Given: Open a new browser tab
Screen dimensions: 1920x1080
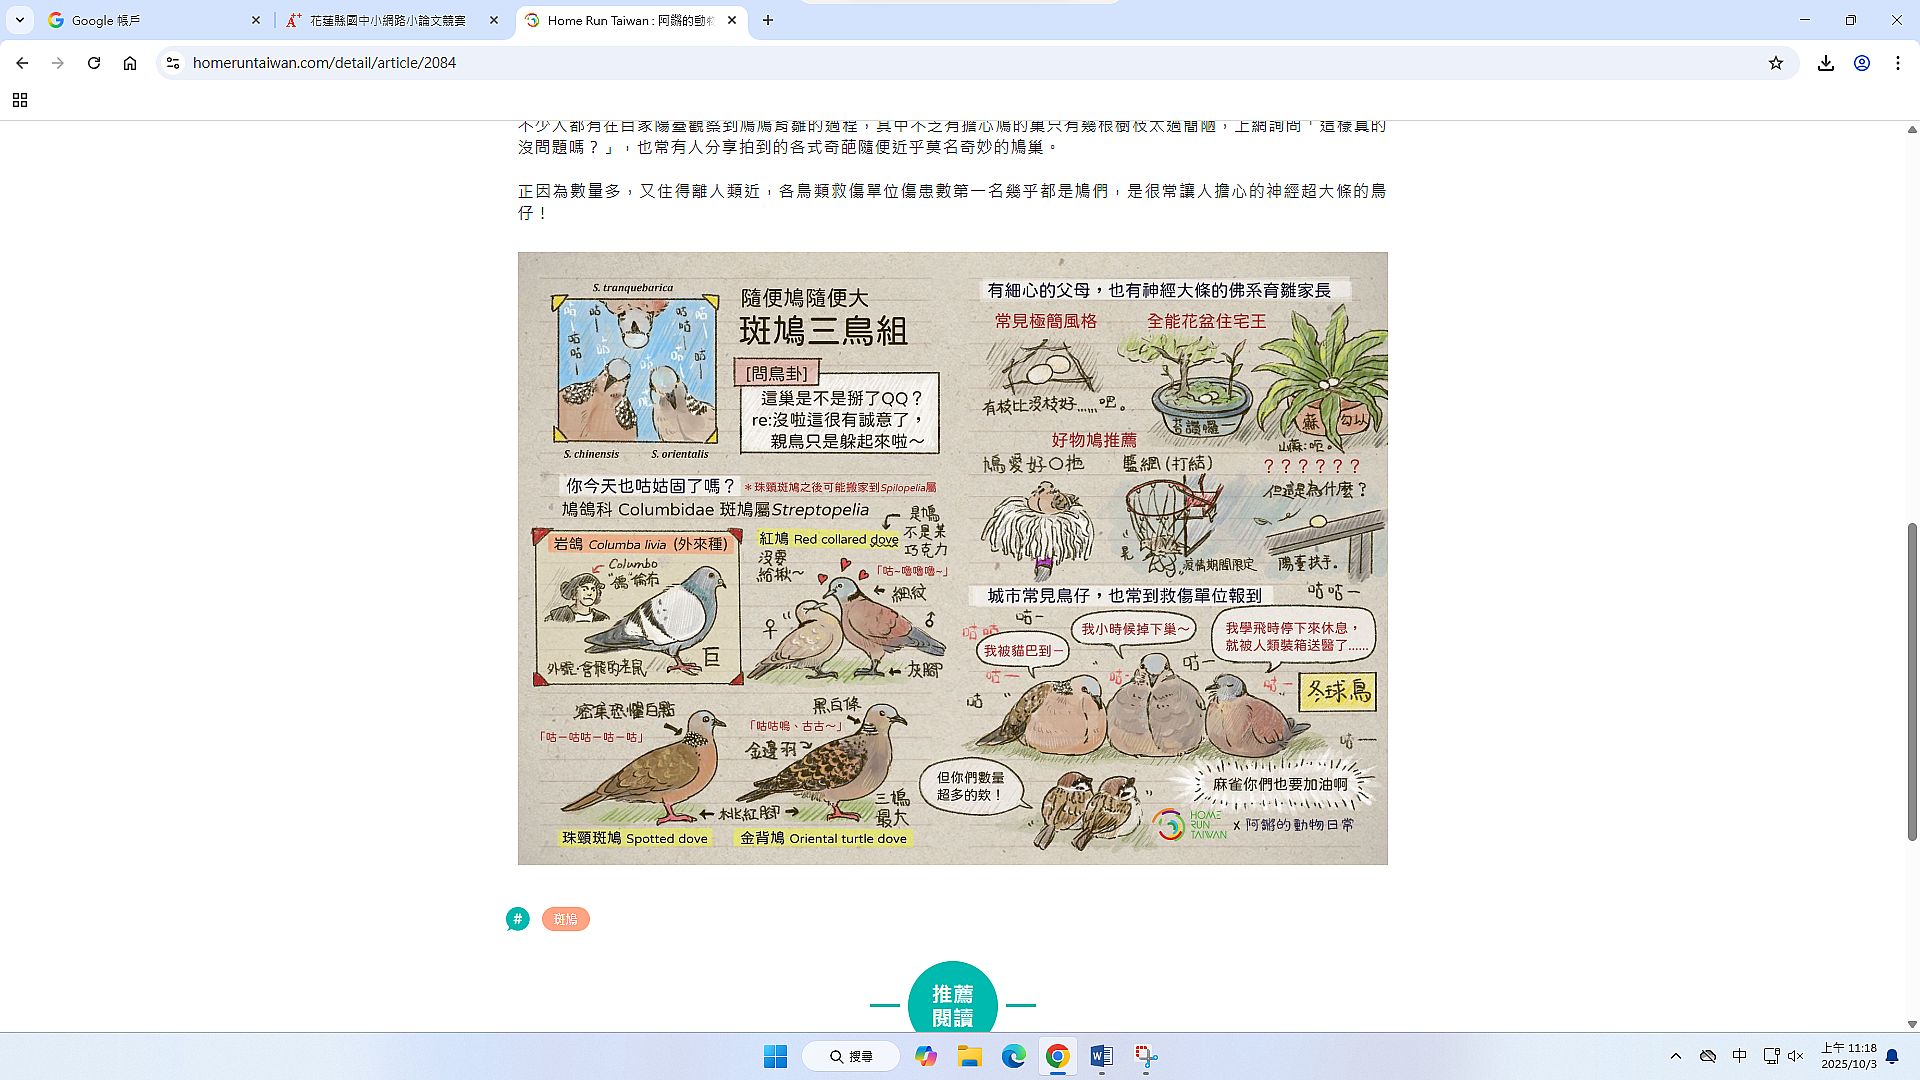Looking at the screenshot, I should 768,20.
